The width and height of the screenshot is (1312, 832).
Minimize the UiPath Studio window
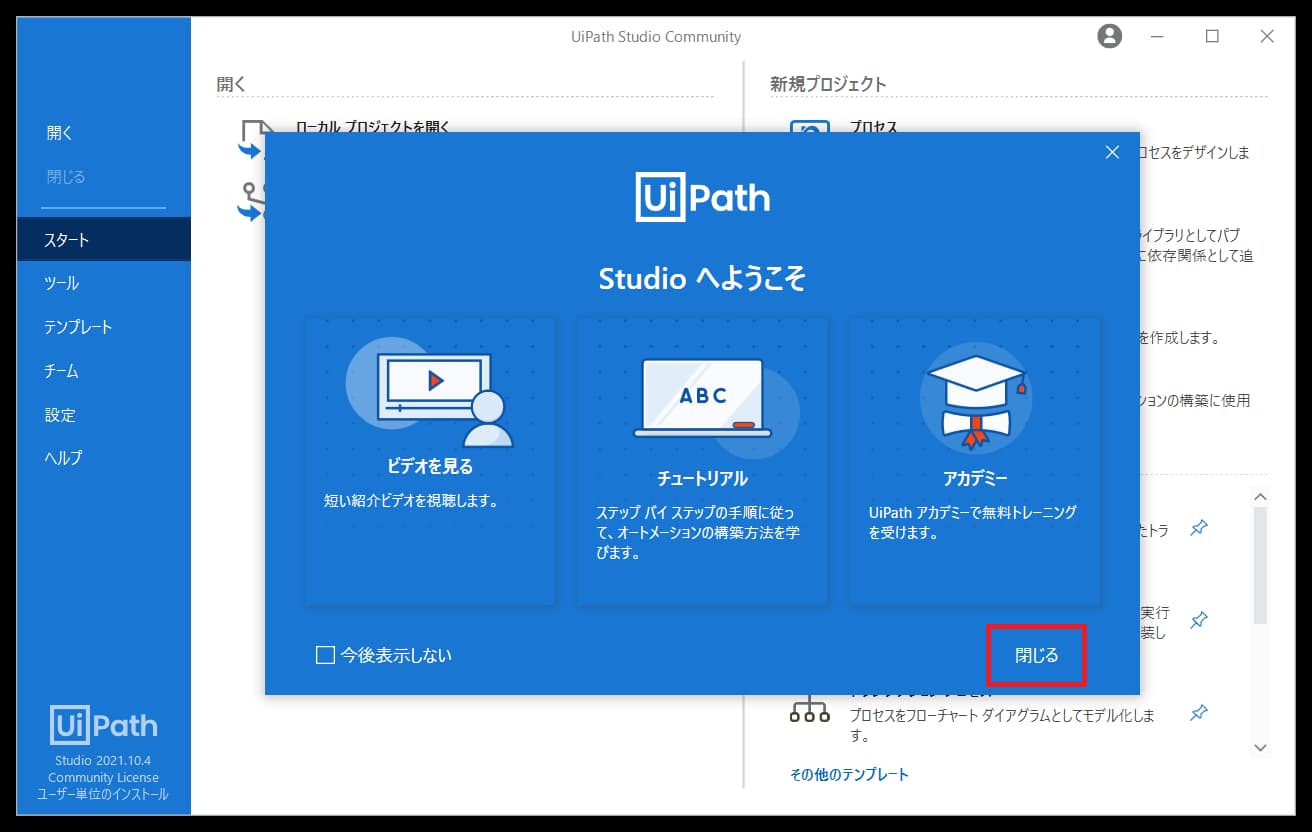coord(1157,36)
